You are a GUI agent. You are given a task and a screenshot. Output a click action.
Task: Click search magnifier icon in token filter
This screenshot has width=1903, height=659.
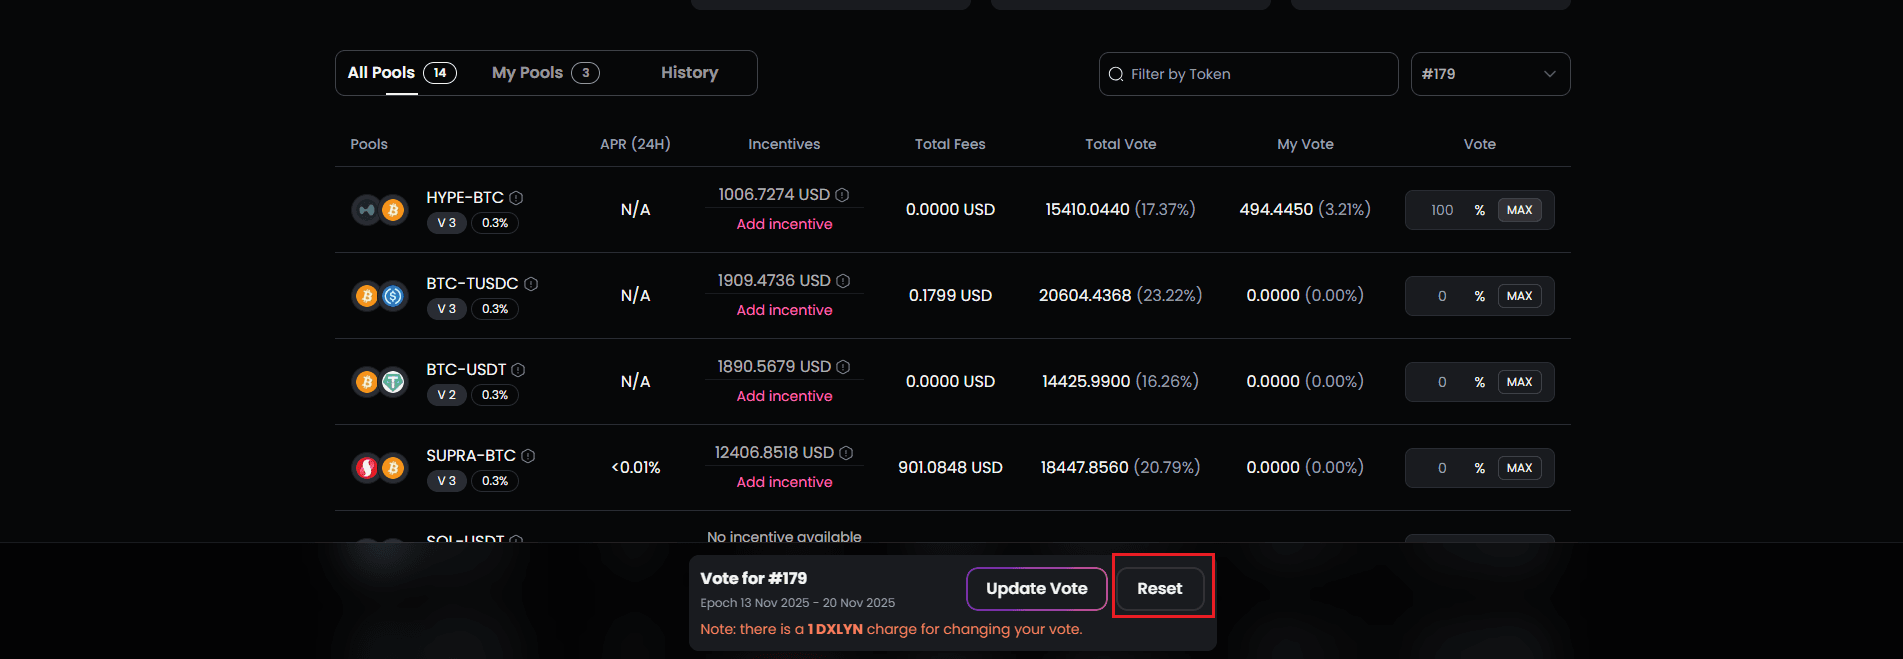point(1116,74)
